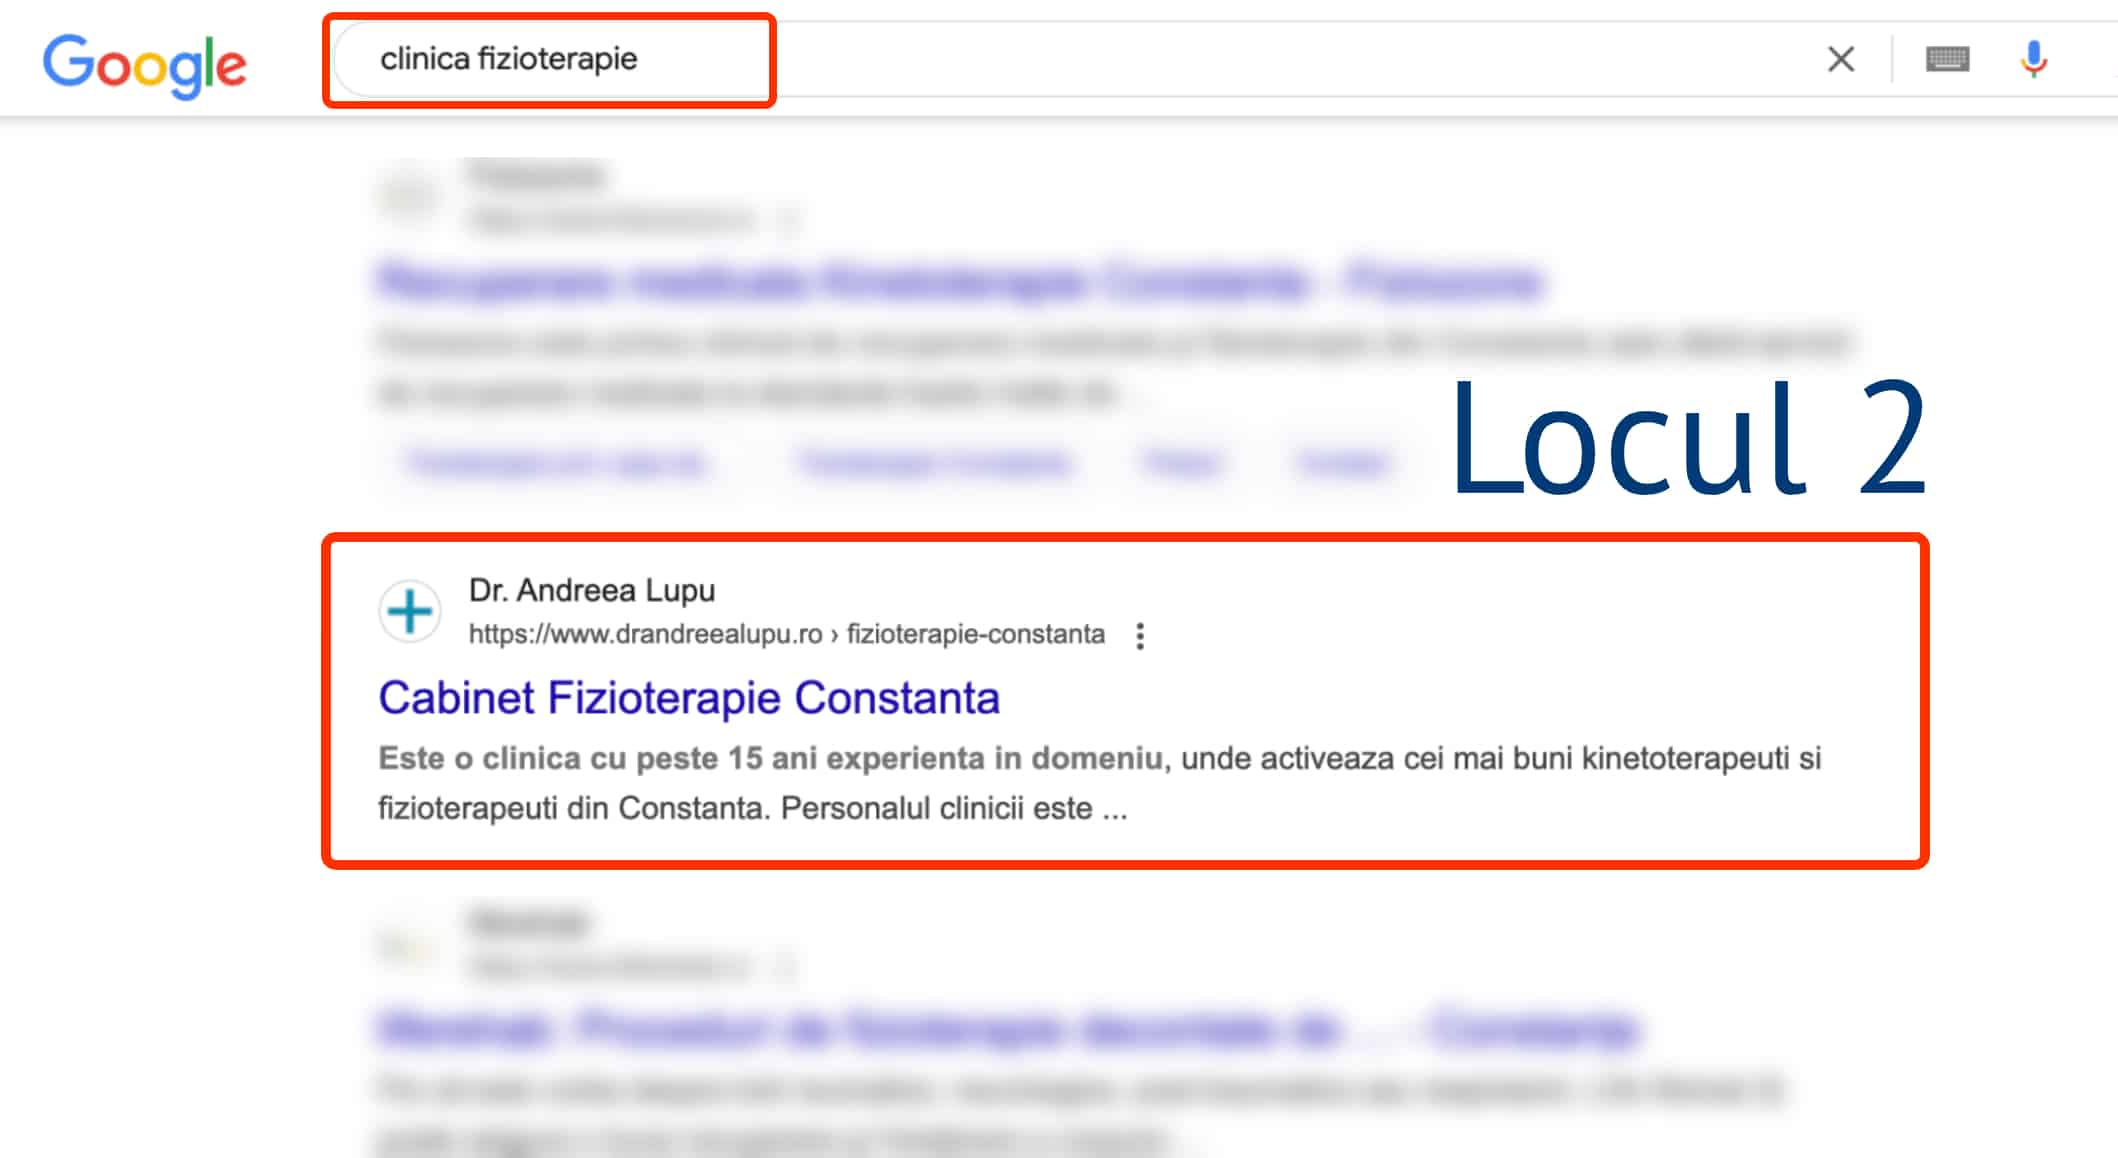Open the blurred third result title link
2118x1158 pixels.
coord(1008,1028)
